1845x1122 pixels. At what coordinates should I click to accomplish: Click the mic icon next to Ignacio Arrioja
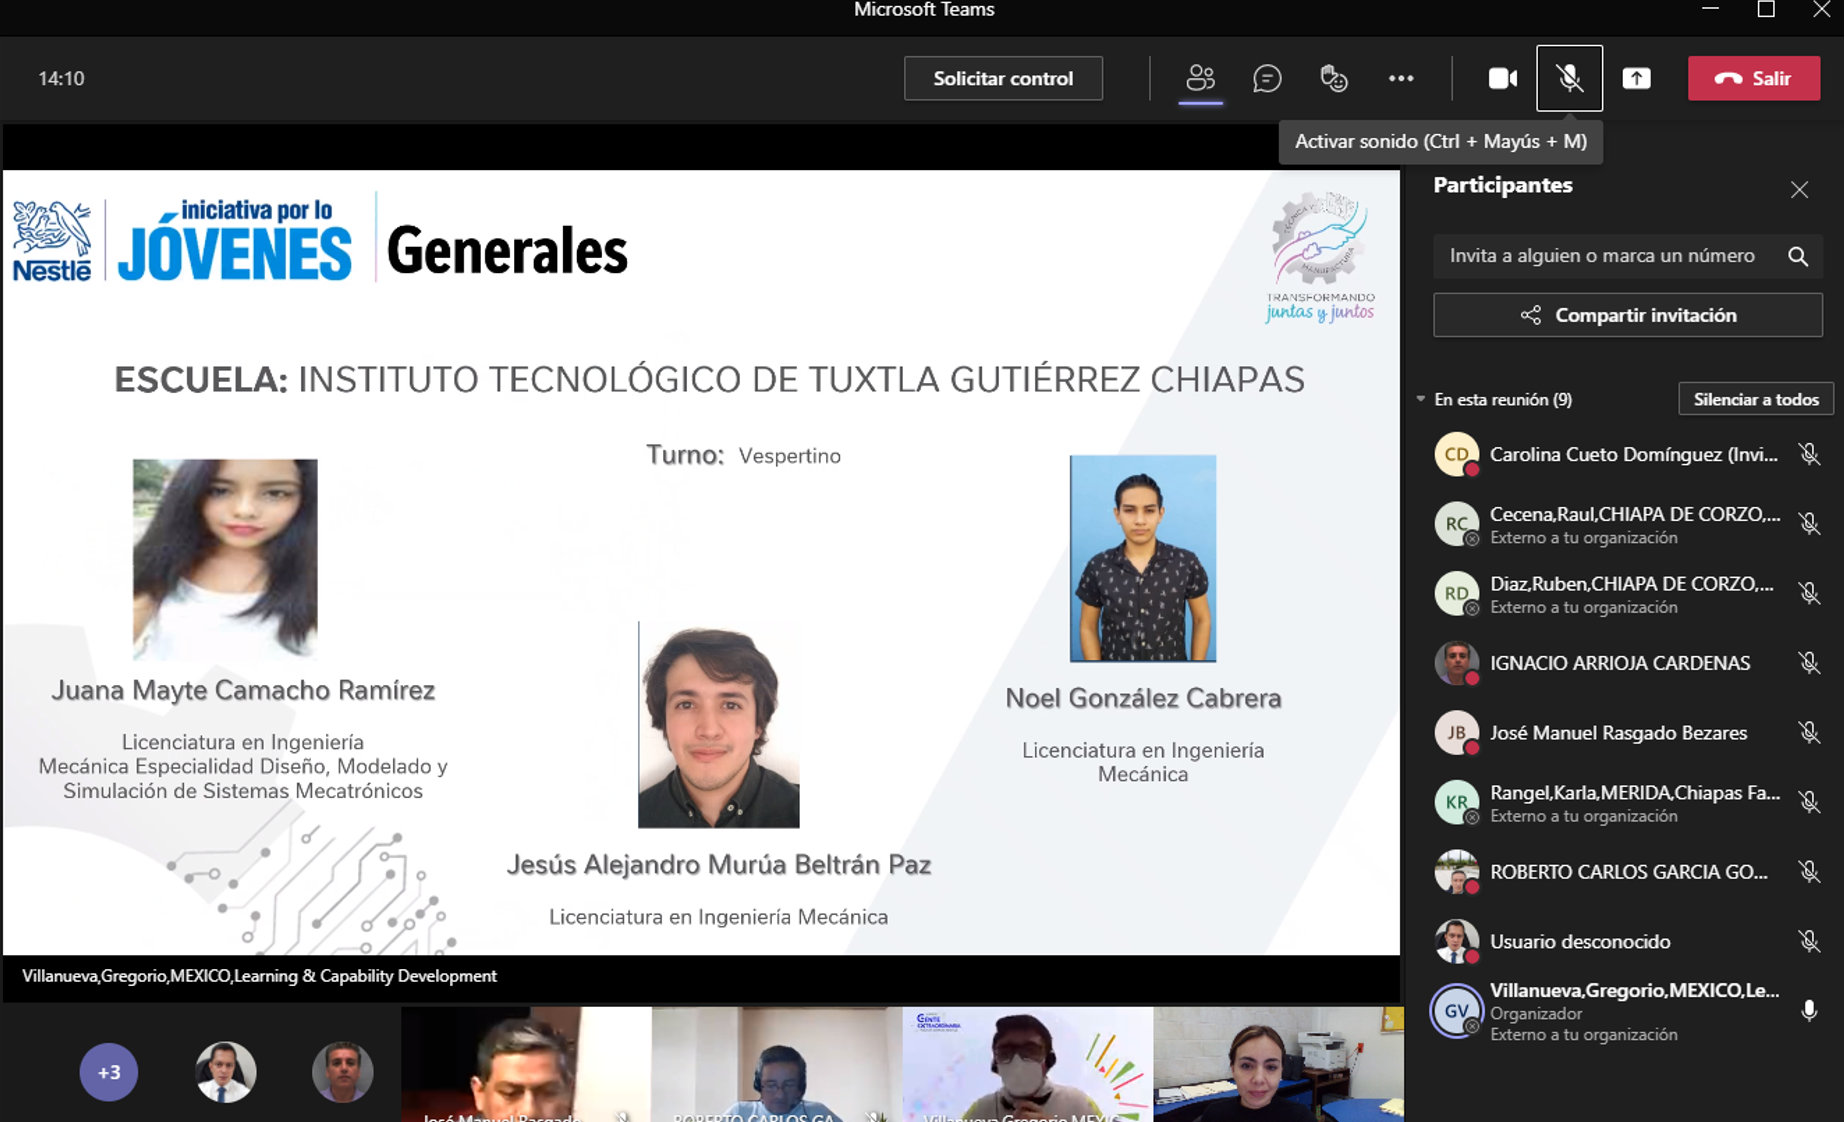(x=1808, y=663)
